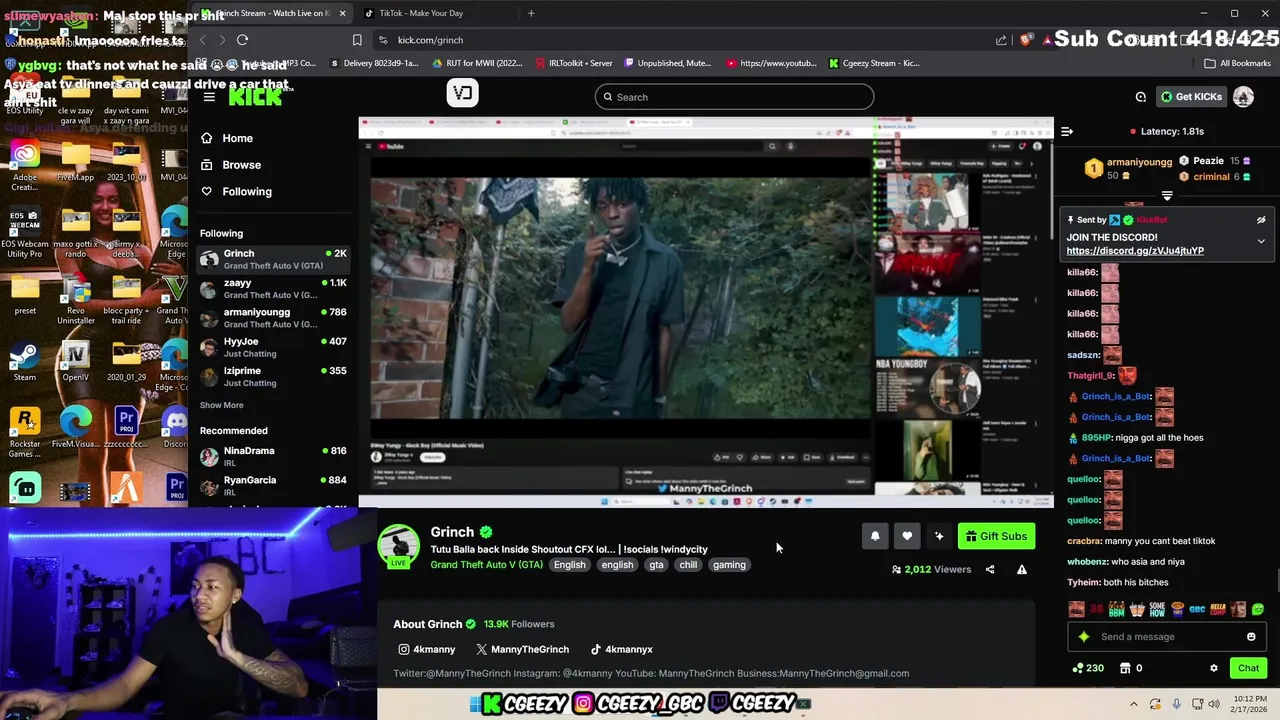Open the channel shop icon

pos(1125,668)
